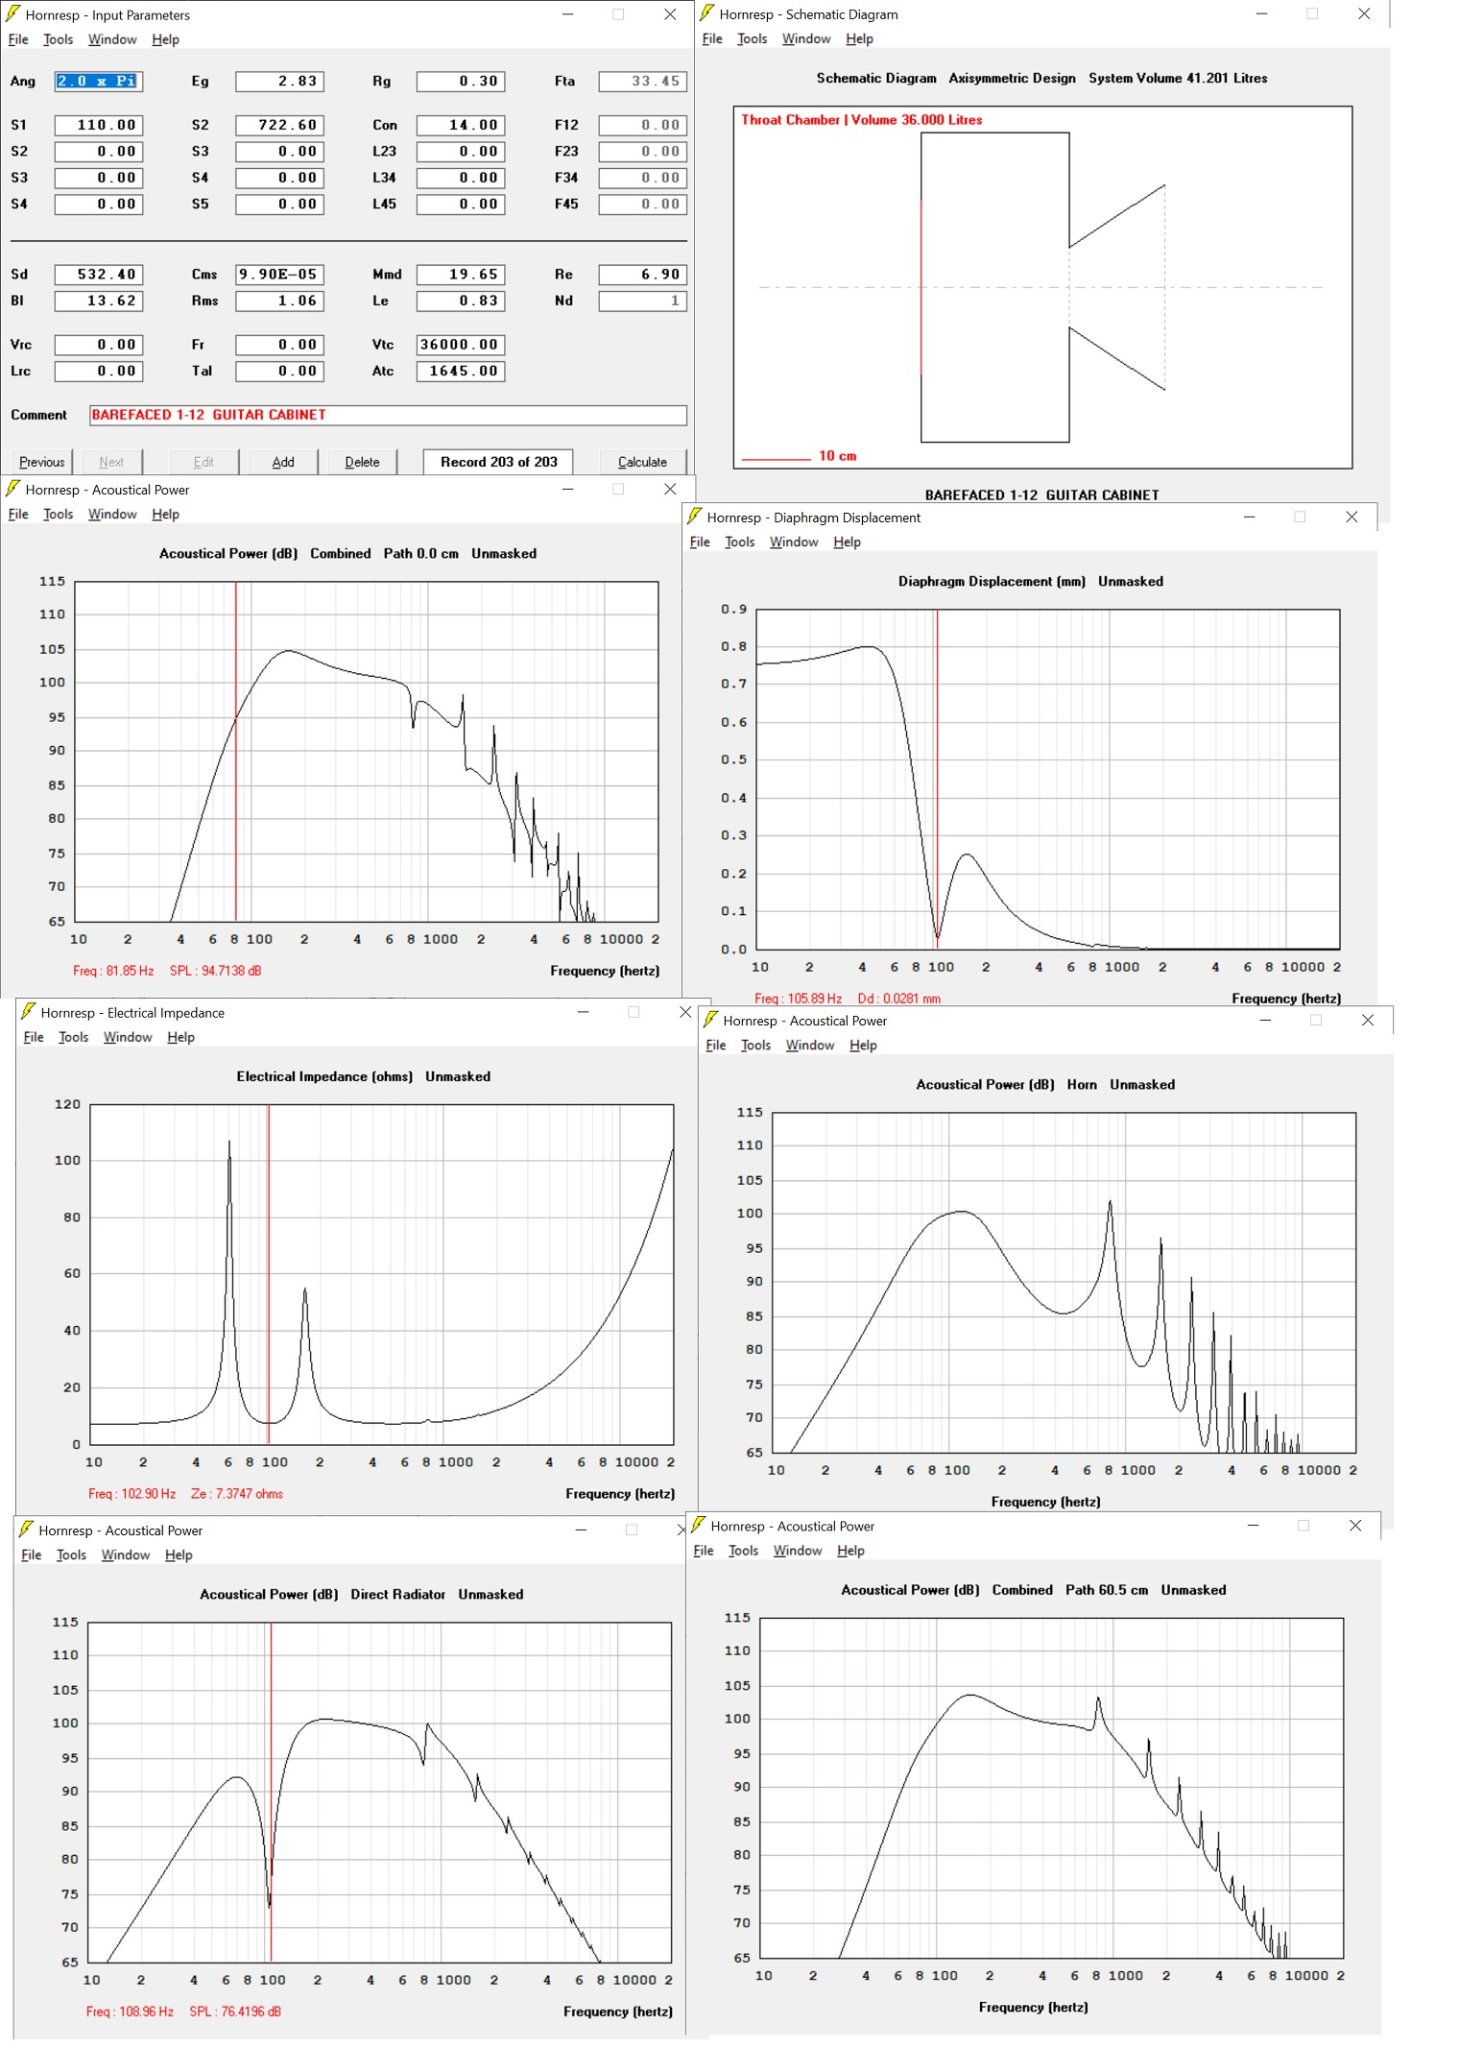This screenshot has height=2048, width=1459.
Task: Click the Bl field showing 13.62
Action: click(98, 300)
